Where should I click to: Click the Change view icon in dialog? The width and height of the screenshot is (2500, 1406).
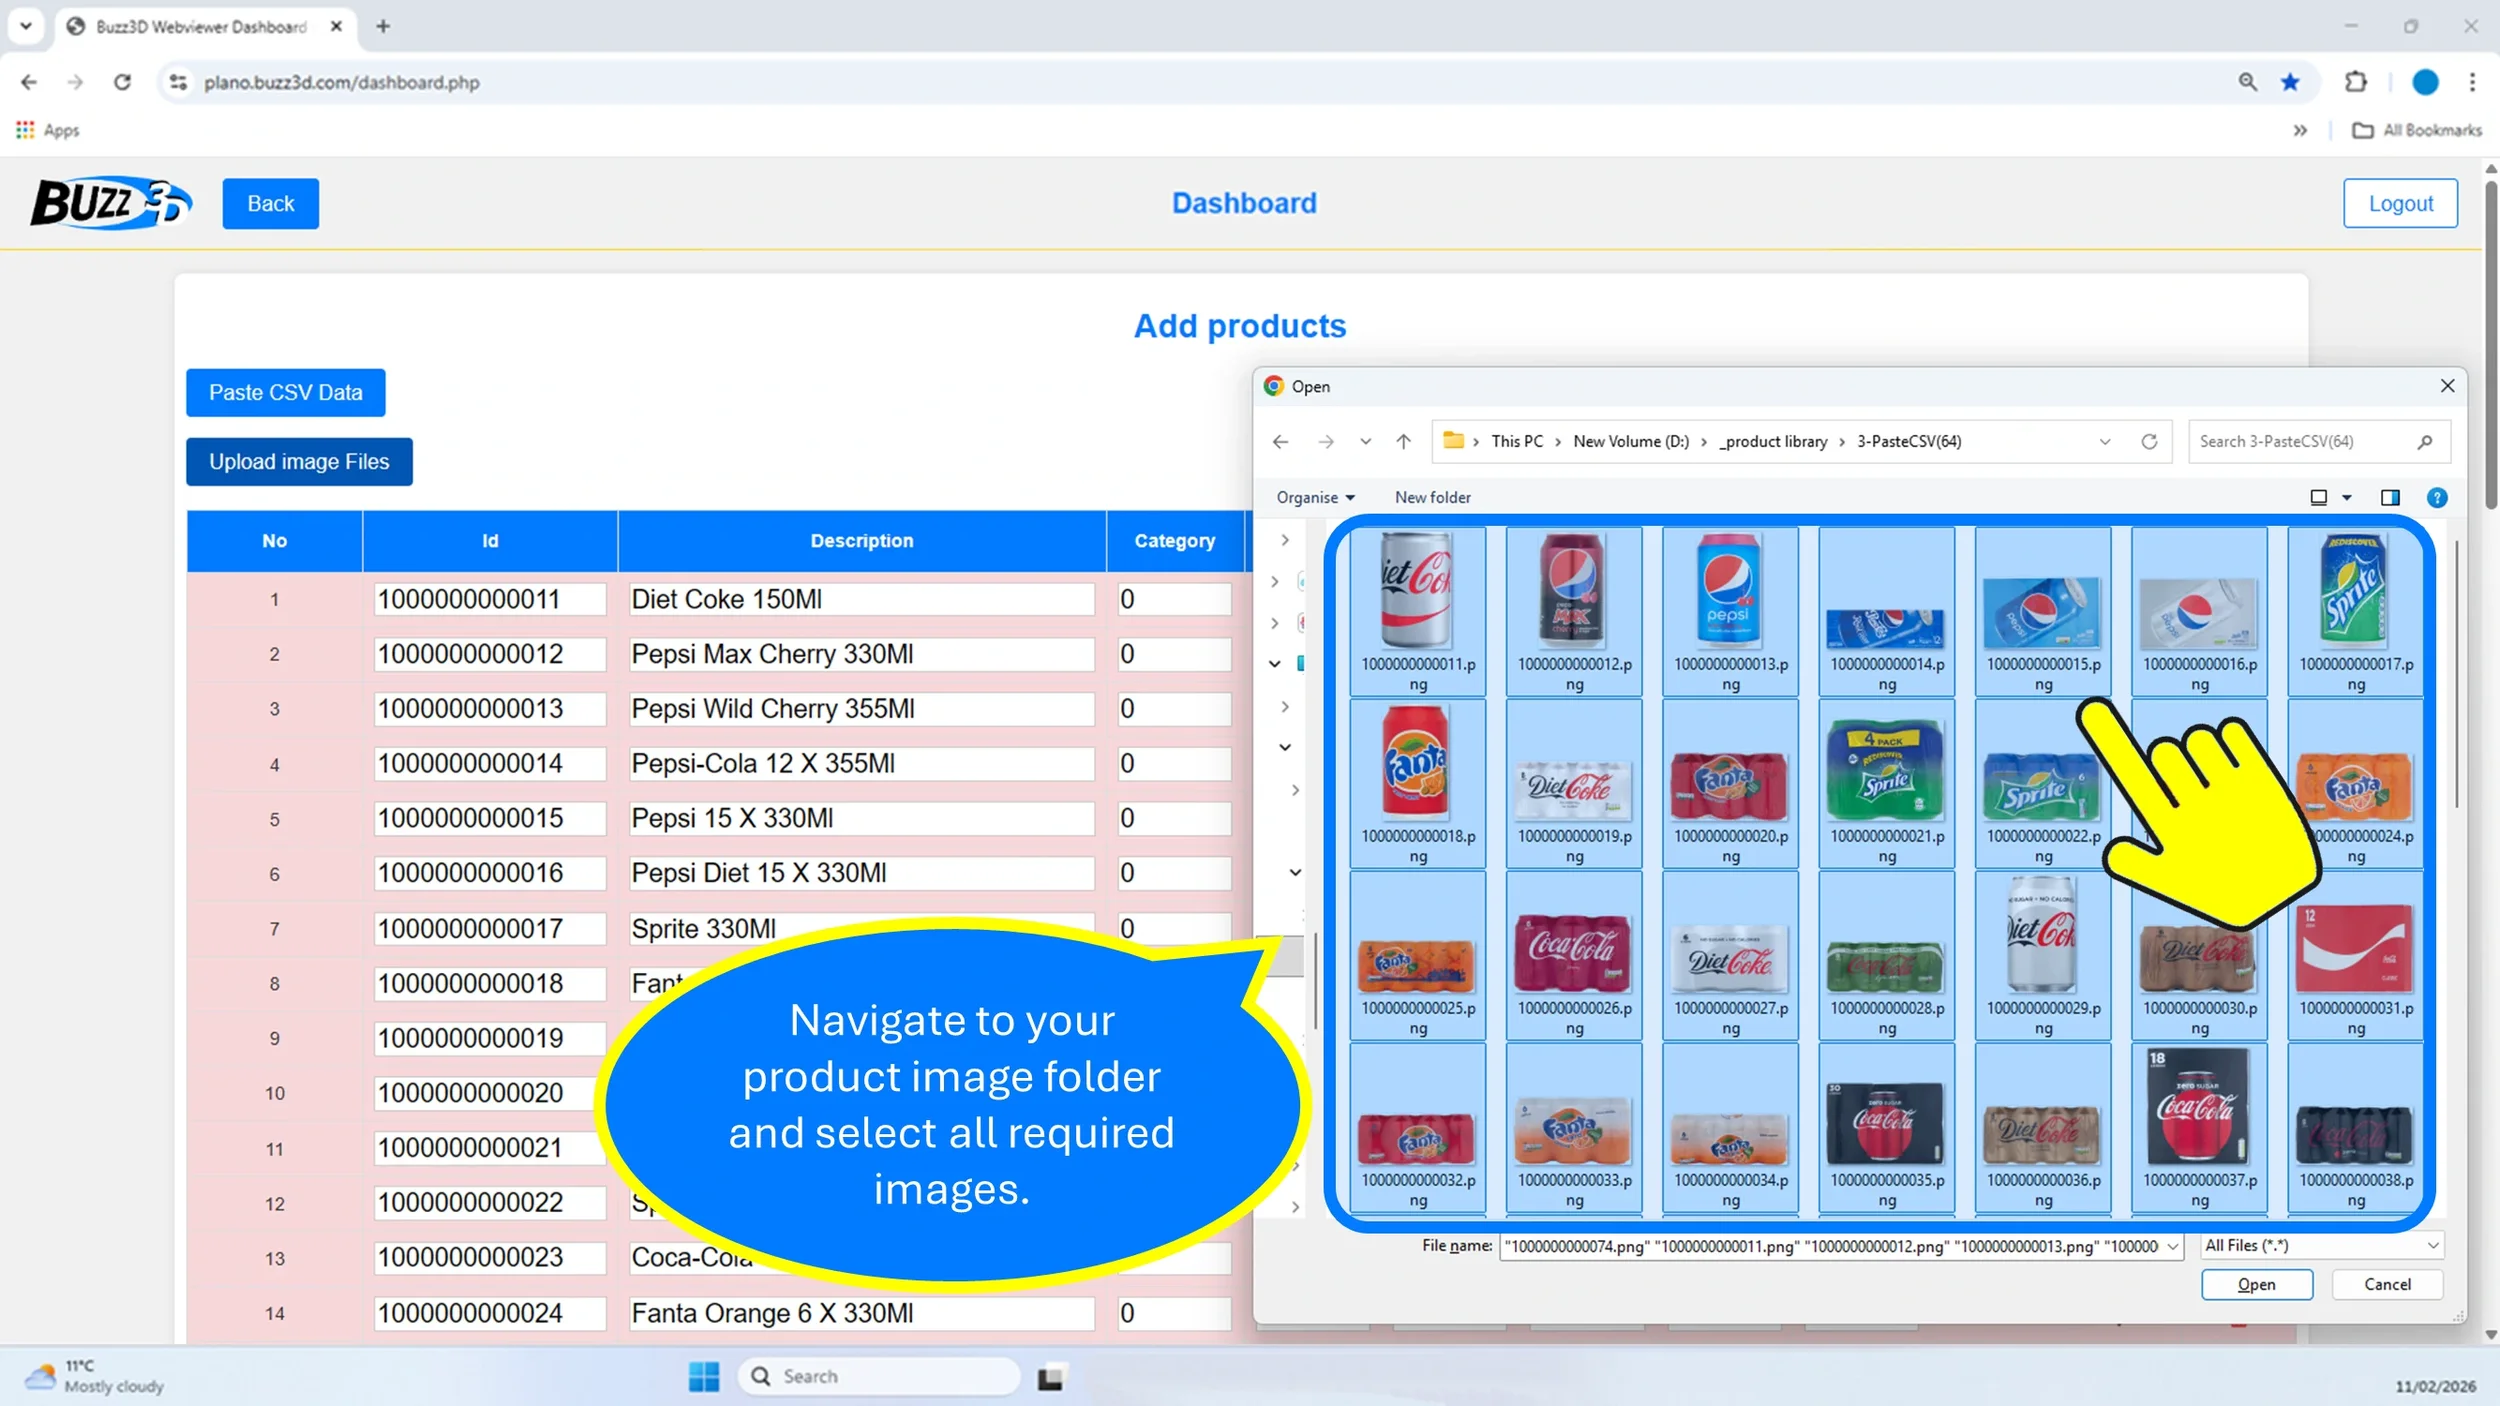pos(2318,497)
